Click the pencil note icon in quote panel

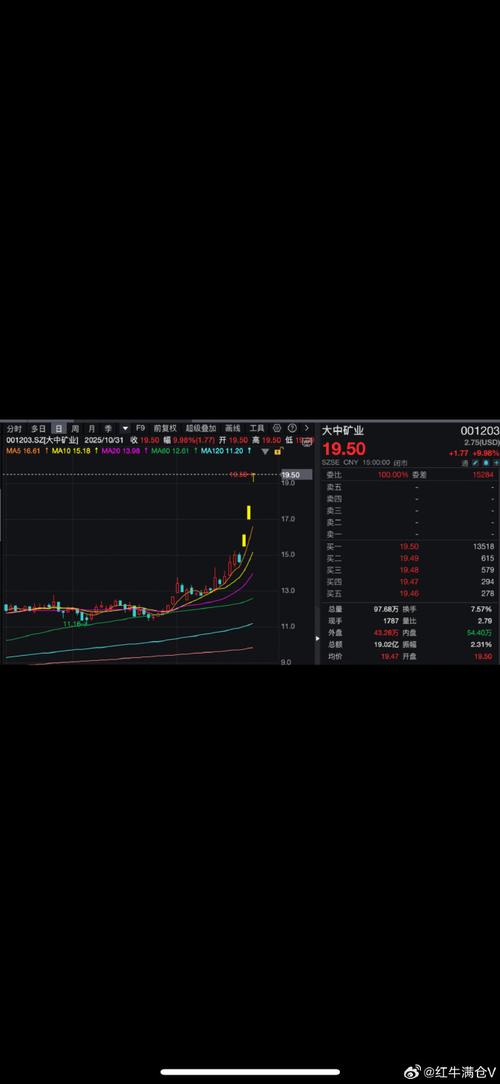pos(476,462)
